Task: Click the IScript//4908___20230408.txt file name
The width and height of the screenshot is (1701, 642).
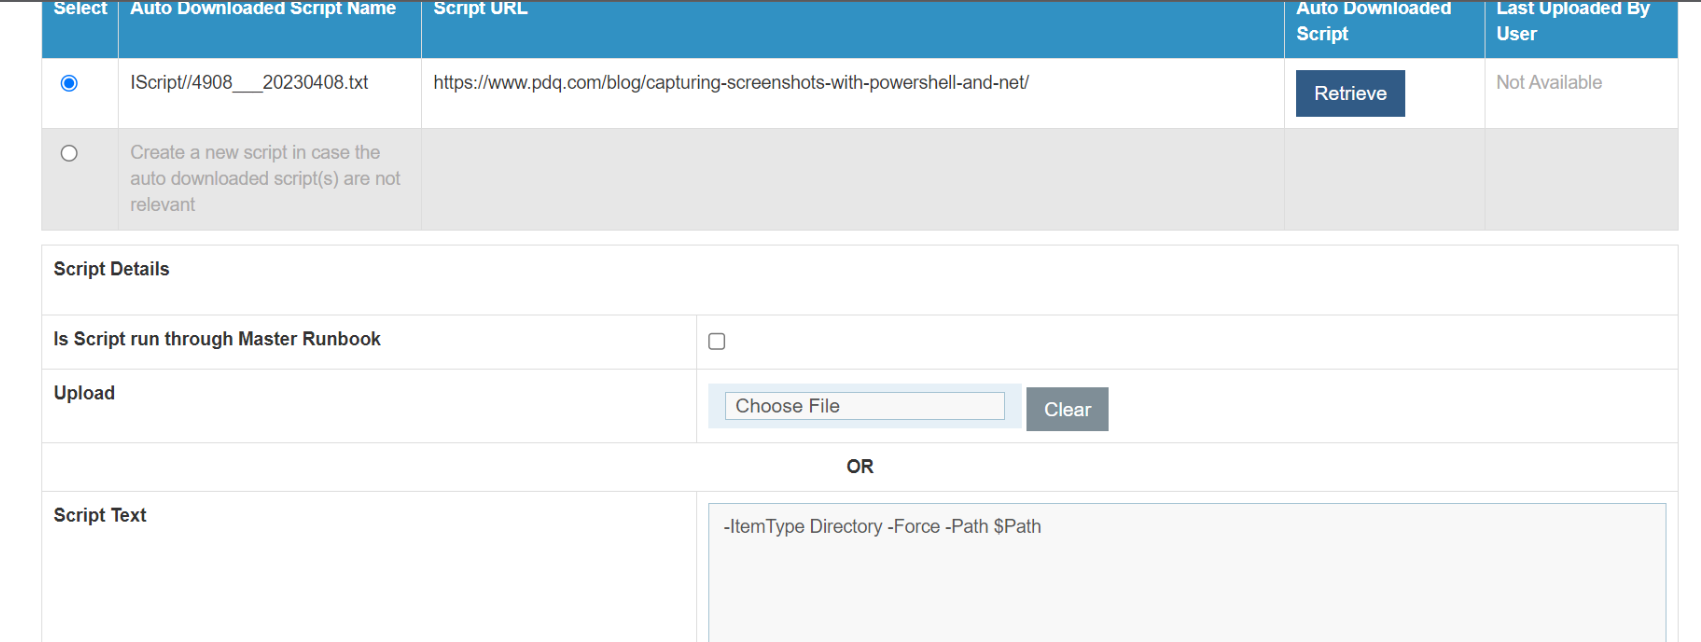Action: (249, 83)
